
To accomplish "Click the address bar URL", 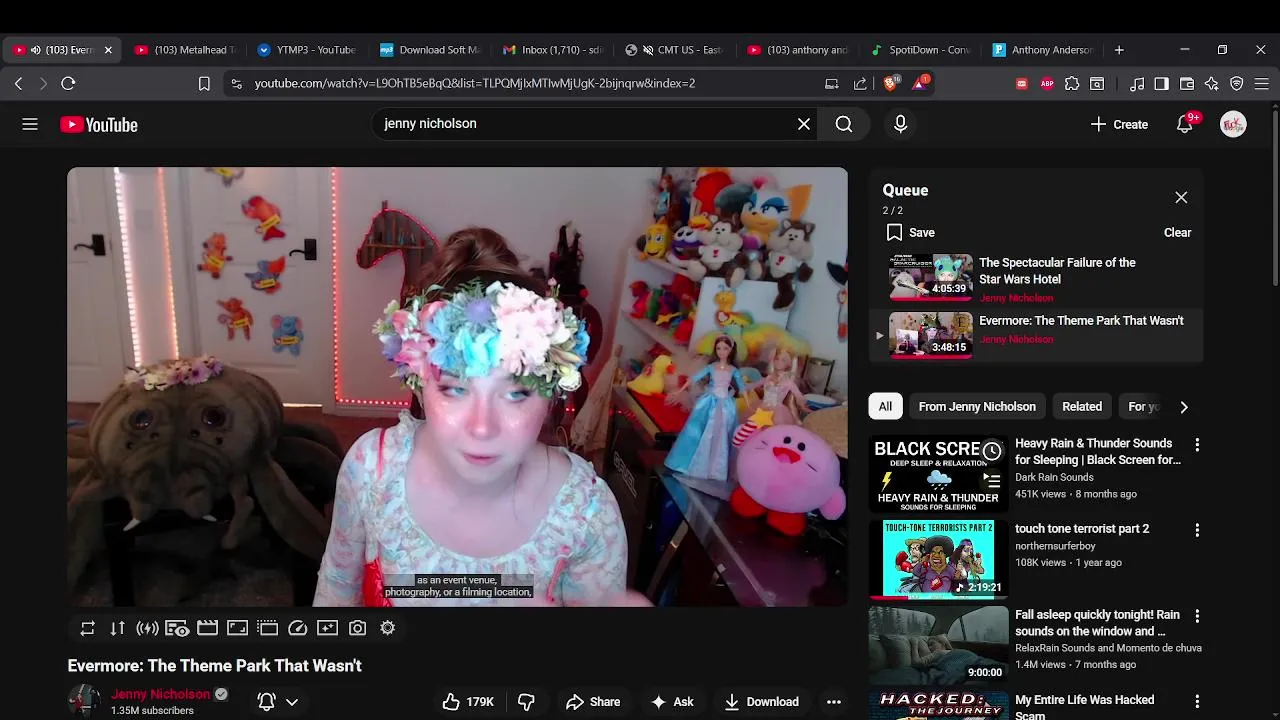I will [475, 84].
